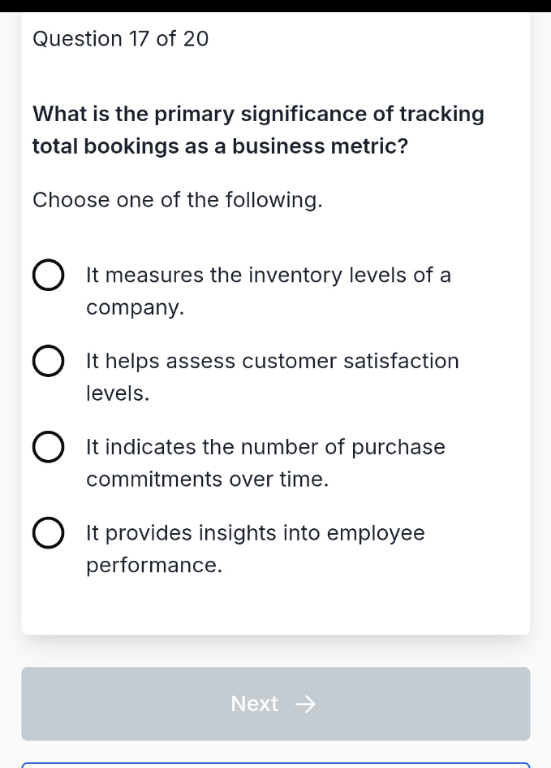Click the 'Choose one of the following.' instruction
The height and width of the screenshot is (768, 551).
[177, 200]
